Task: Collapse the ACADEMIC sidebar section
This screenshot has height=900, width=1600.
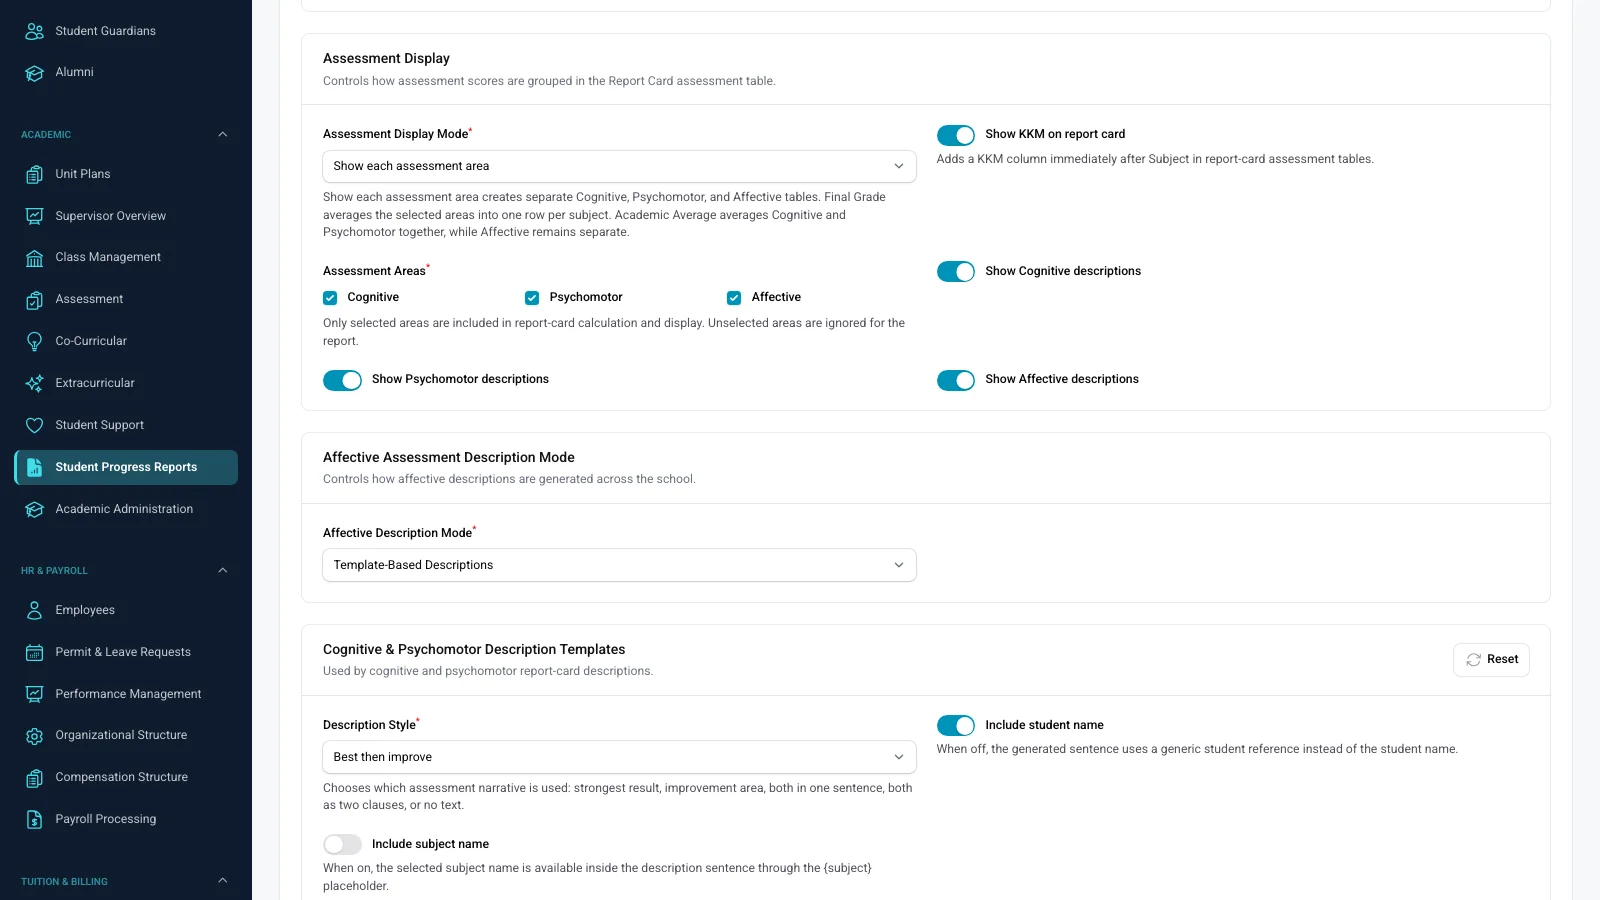Action: pyautogui.click(x=222, y=134)
